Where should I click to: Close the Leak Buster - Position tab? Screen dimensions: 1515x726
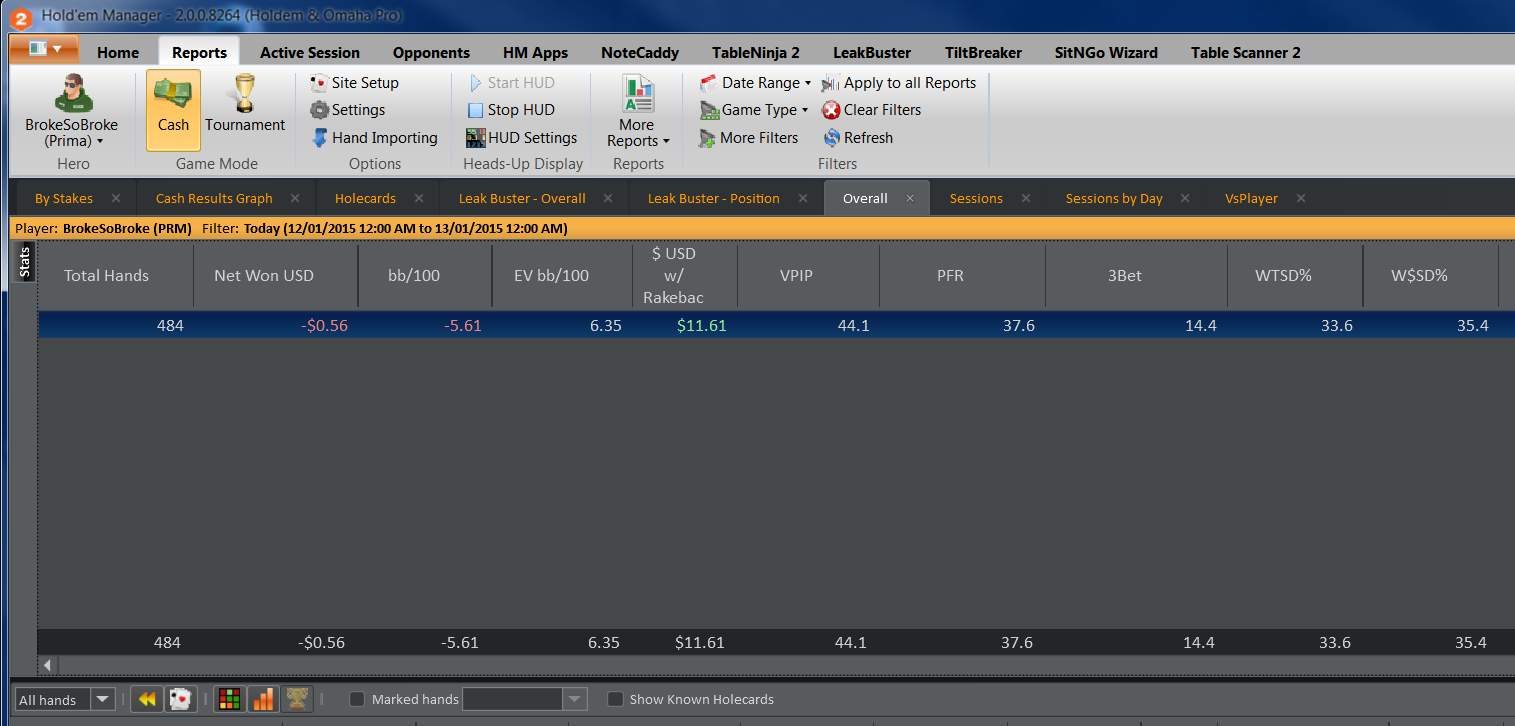tap(802, 198)
